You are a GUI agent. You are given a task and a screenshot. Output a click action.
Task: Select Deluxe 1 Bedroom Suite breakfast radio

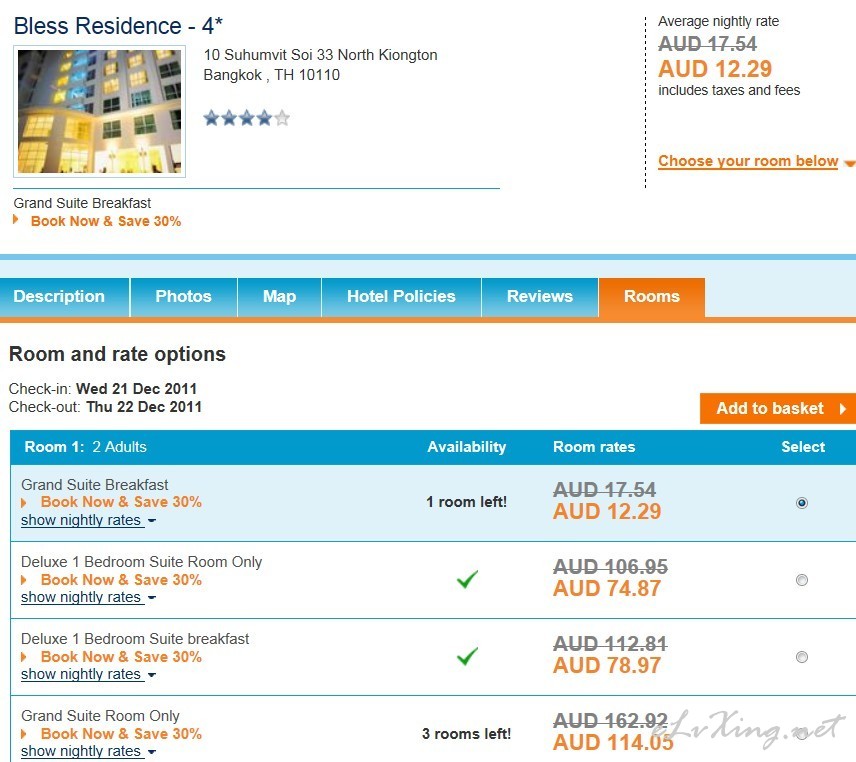point(802,657)
